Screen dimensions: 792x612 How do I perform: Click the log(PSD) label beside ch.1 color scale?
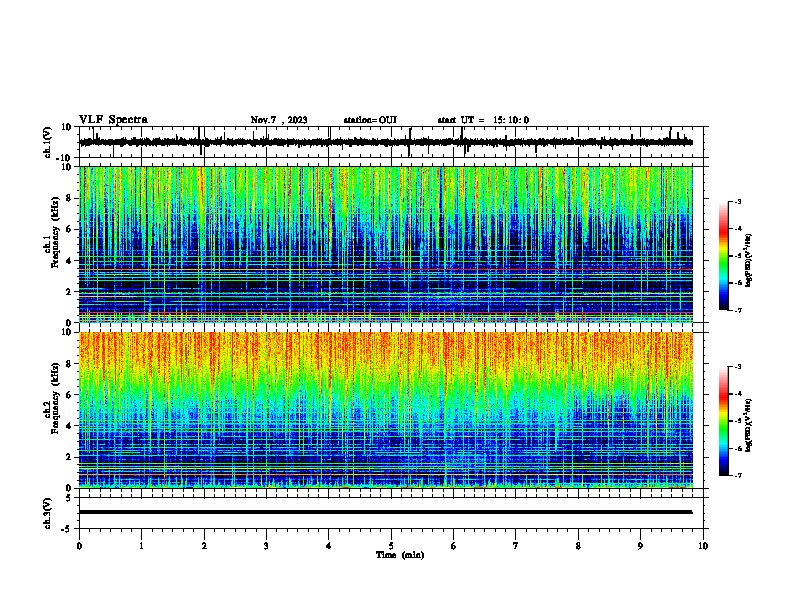tap(749, 260)
